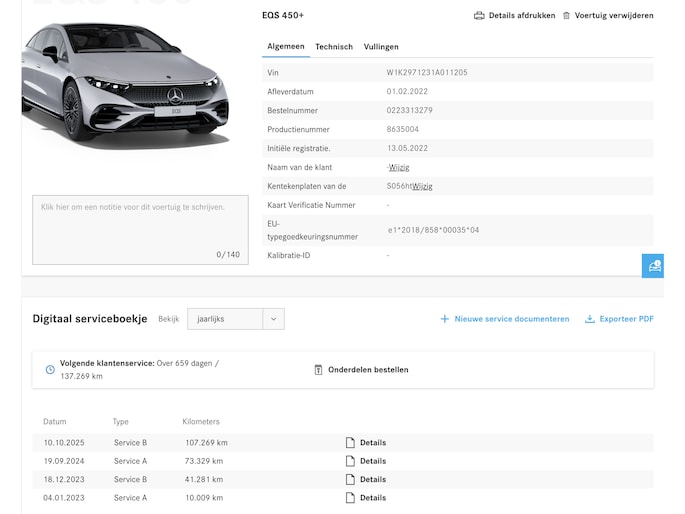Open Details for 04.01.2023 Service A
This screenshot has height=514, width=685.
372,498
